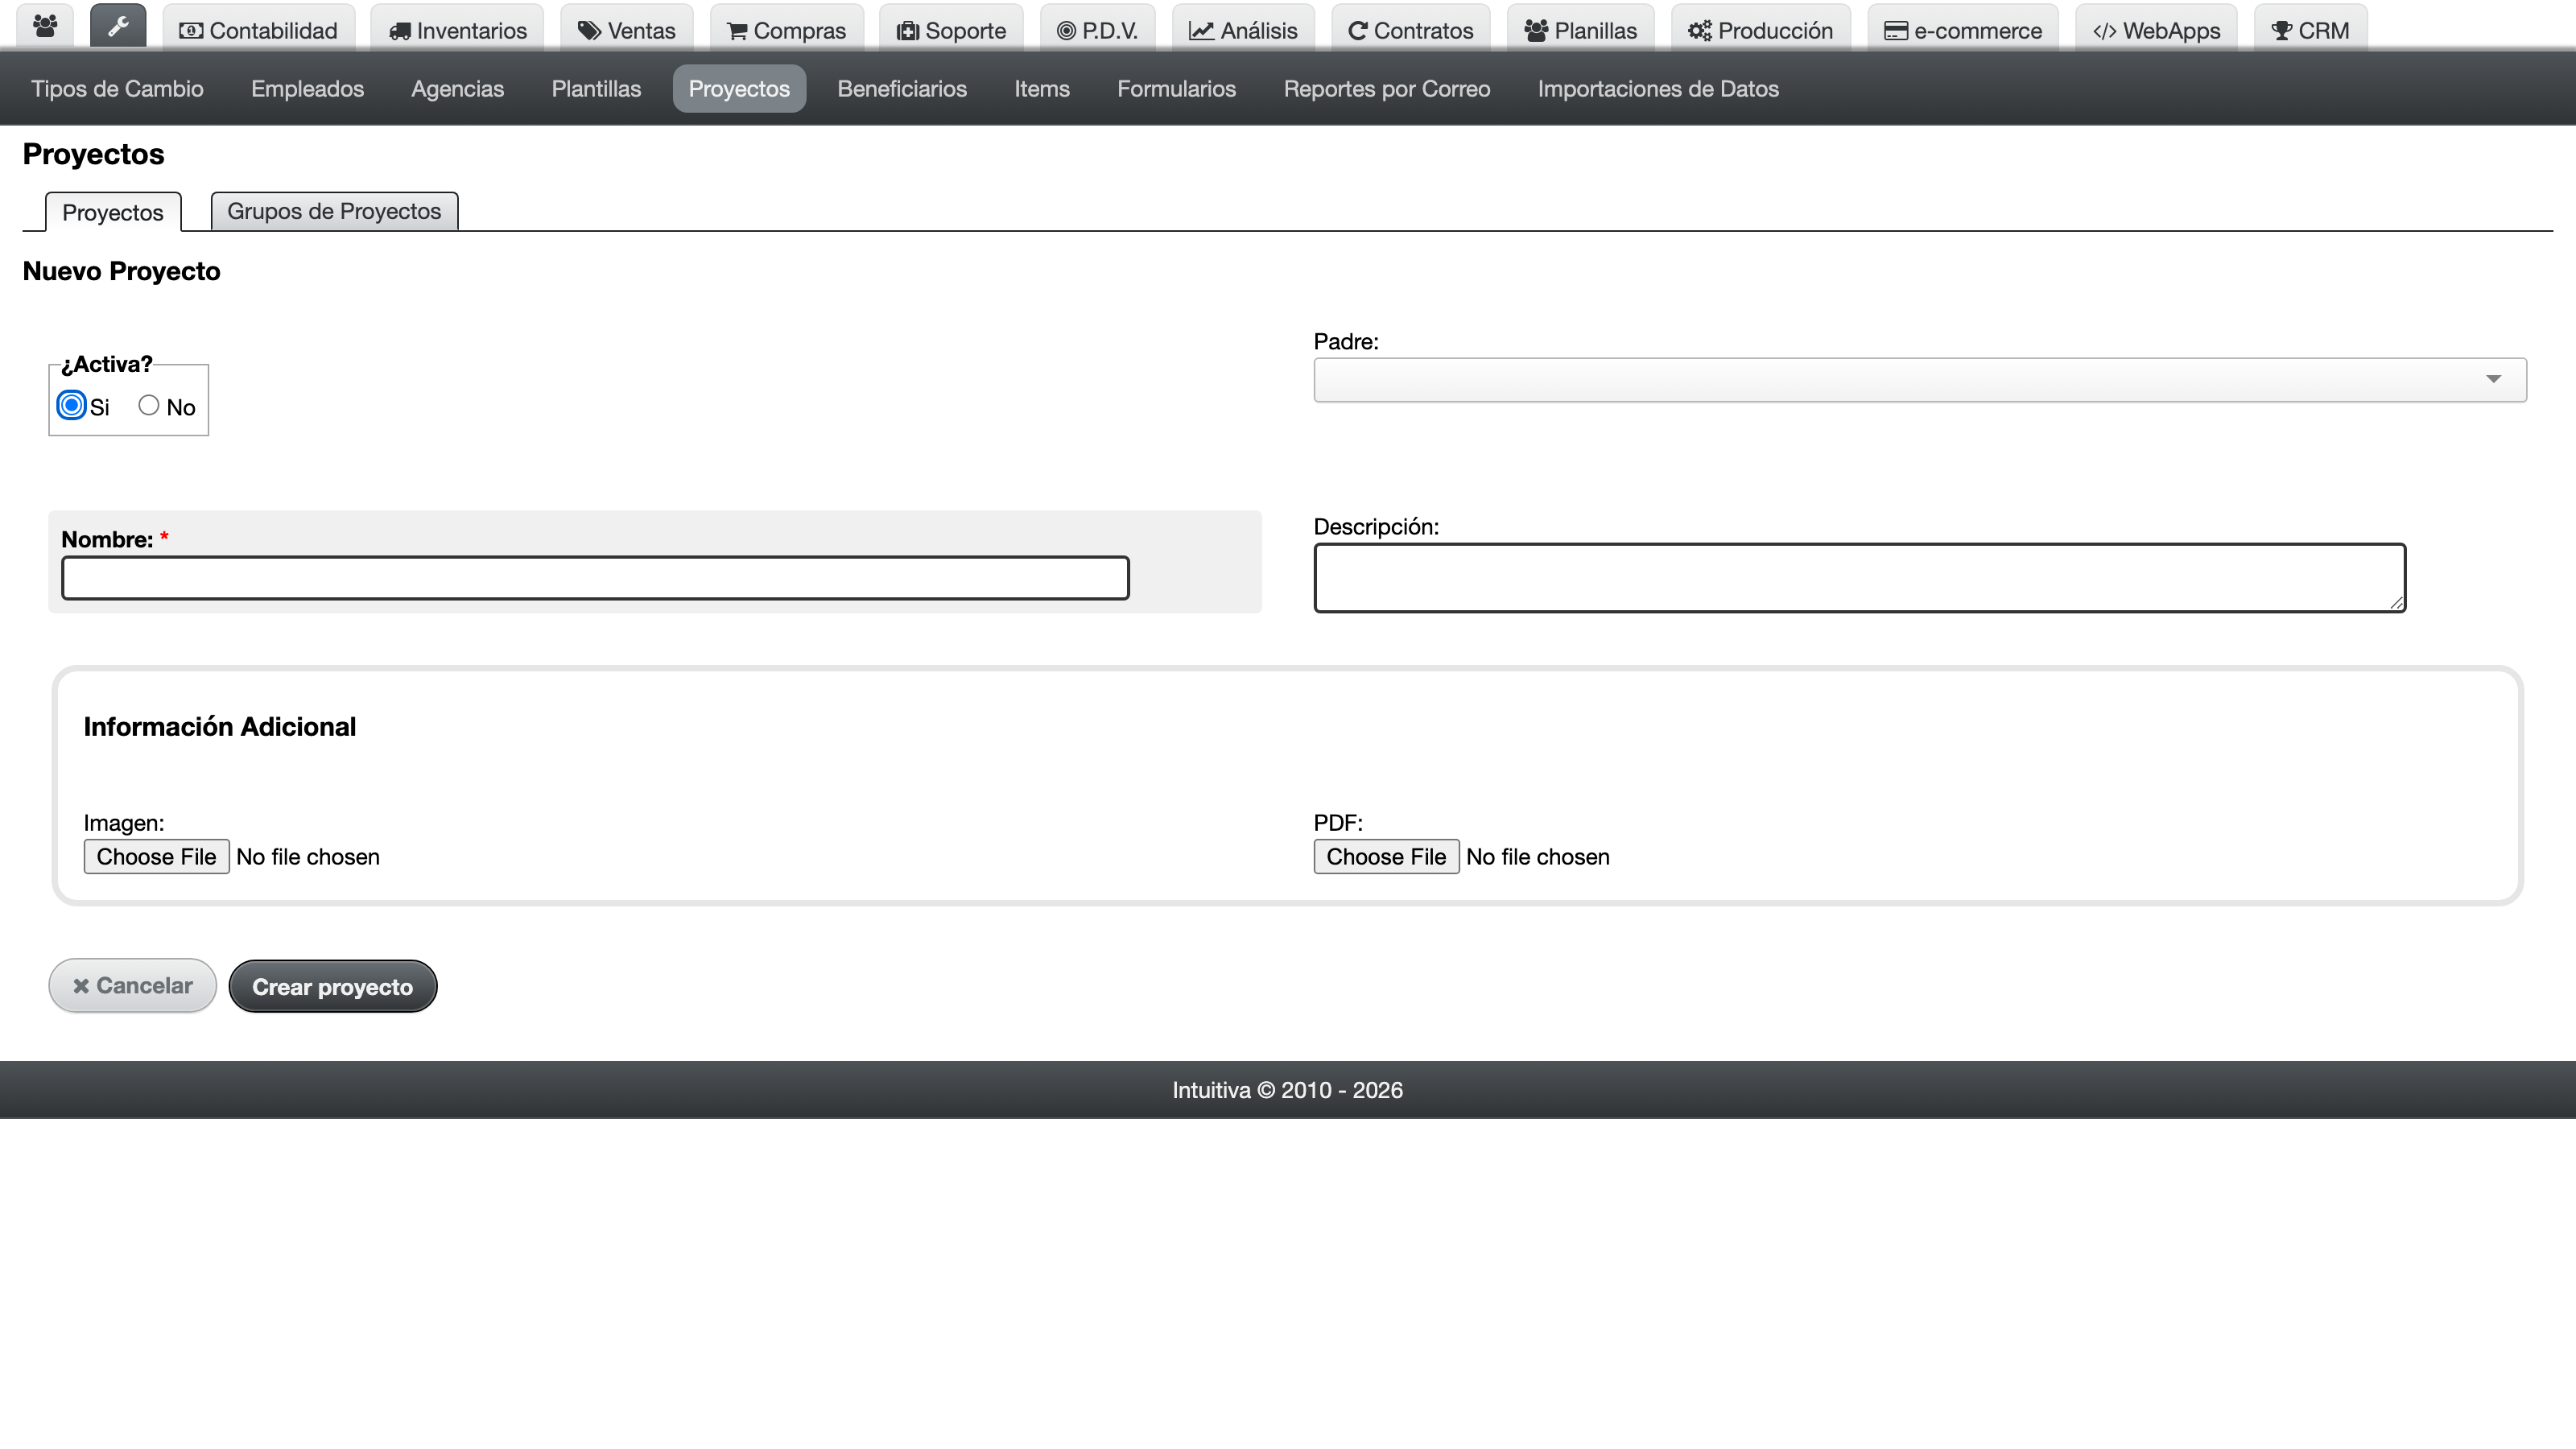
Task: Open Análisis chart icon tab
Action: pyautogui.click(x=1243, y=30)
